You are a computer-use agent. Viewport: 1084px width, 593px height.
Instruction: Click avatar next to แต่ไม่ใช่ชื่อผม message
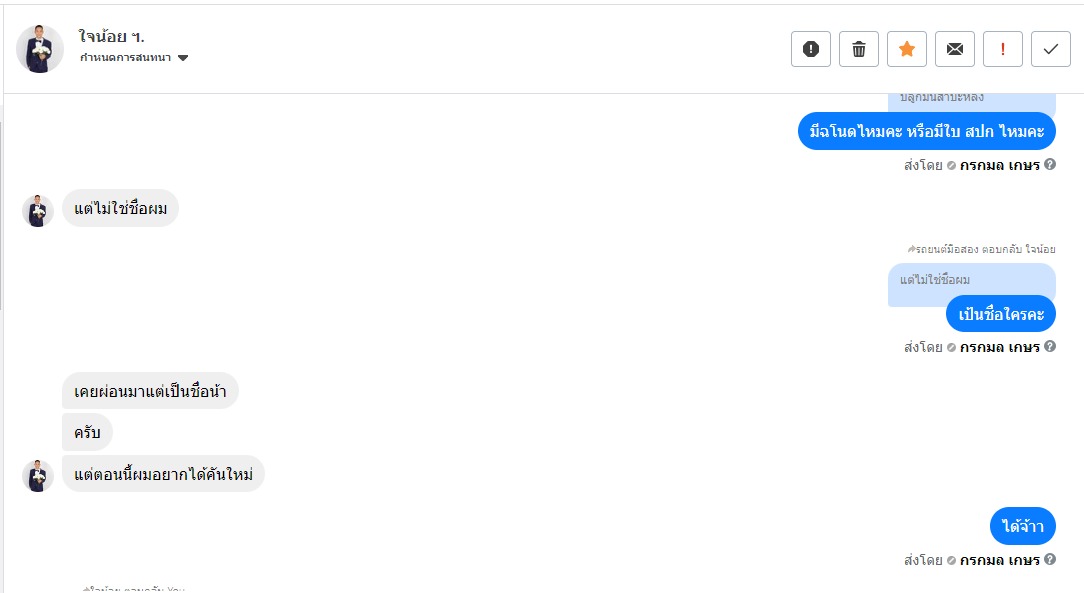click(38, 210)
